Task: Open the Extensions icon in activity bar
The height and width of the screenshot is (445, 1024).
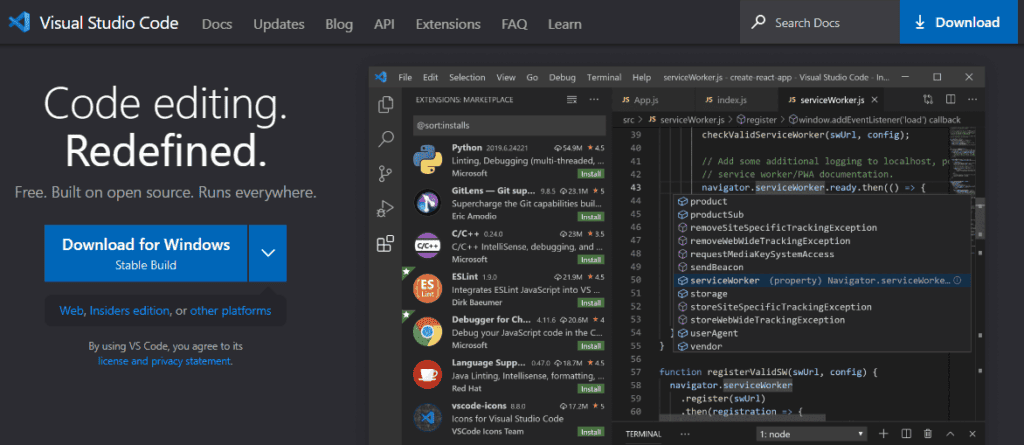Action: pos(386,244)
